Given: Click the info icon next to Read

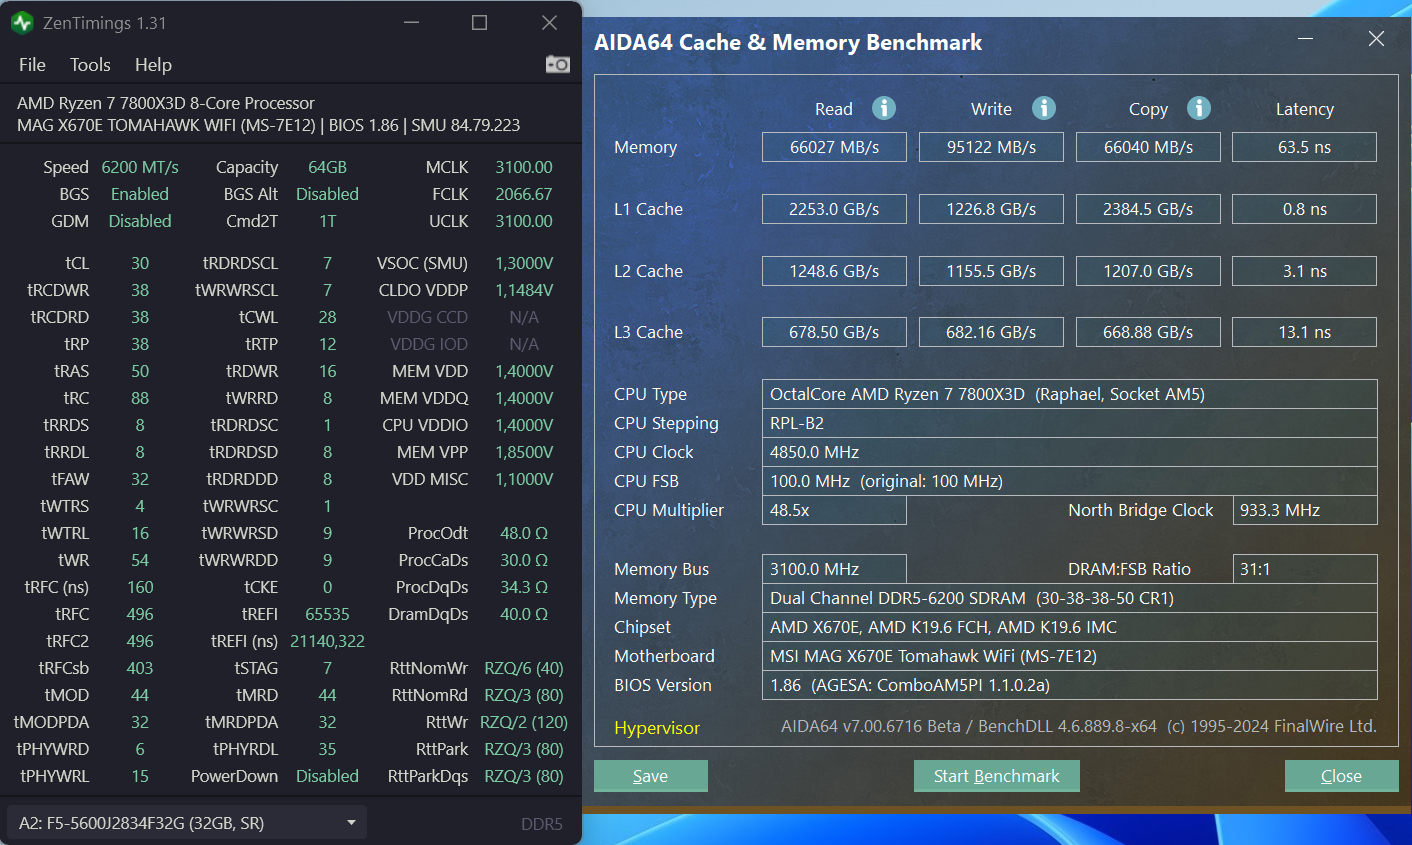Looking at the screenshot, I should [884, 108].
